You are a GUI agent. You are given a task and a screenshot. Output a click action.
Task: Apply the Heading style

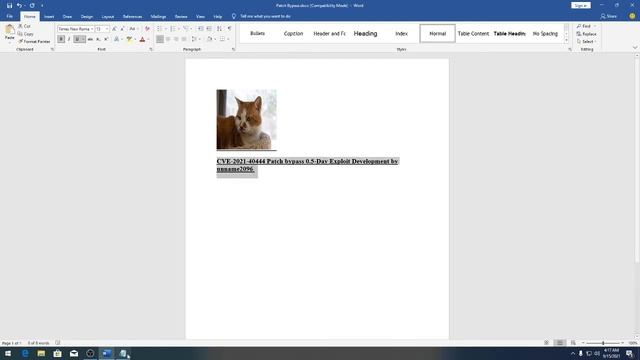pos(365,33)
